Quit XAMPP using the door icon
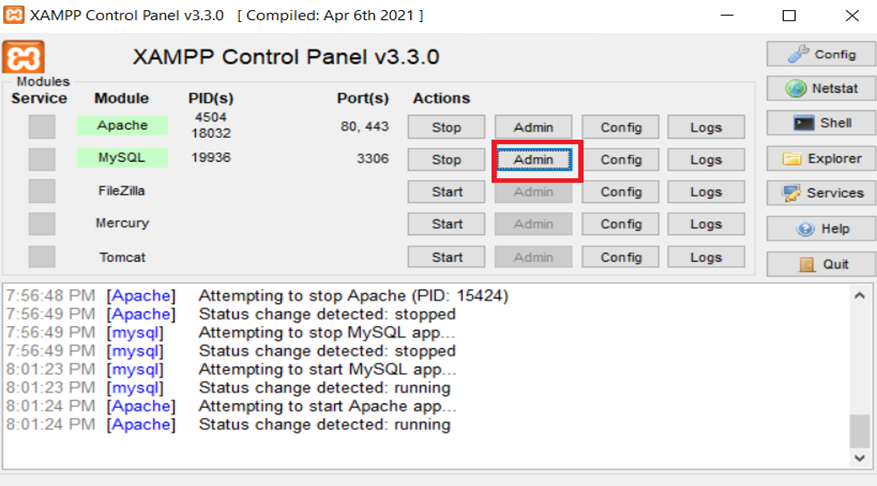 (807, 264)
